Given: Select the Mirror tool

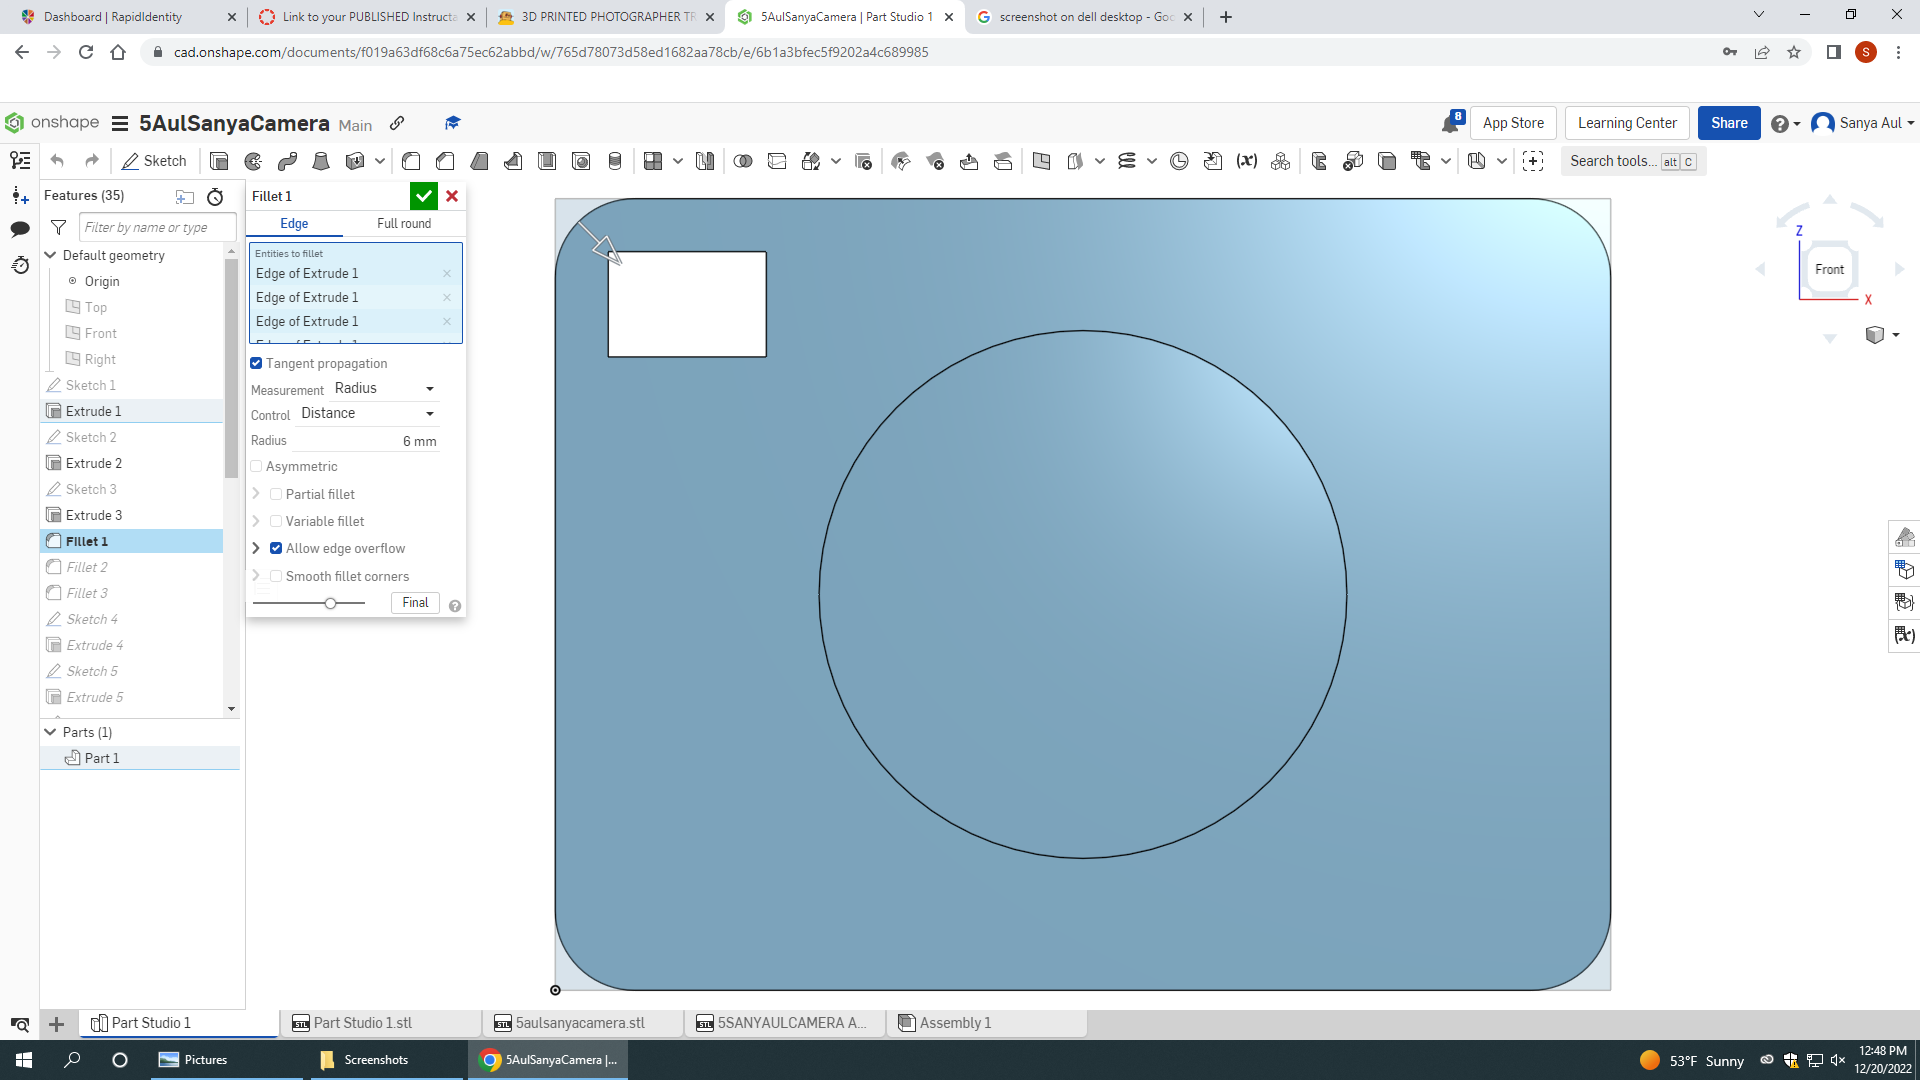Looking at the screenshot, I should tap(705, 161).
